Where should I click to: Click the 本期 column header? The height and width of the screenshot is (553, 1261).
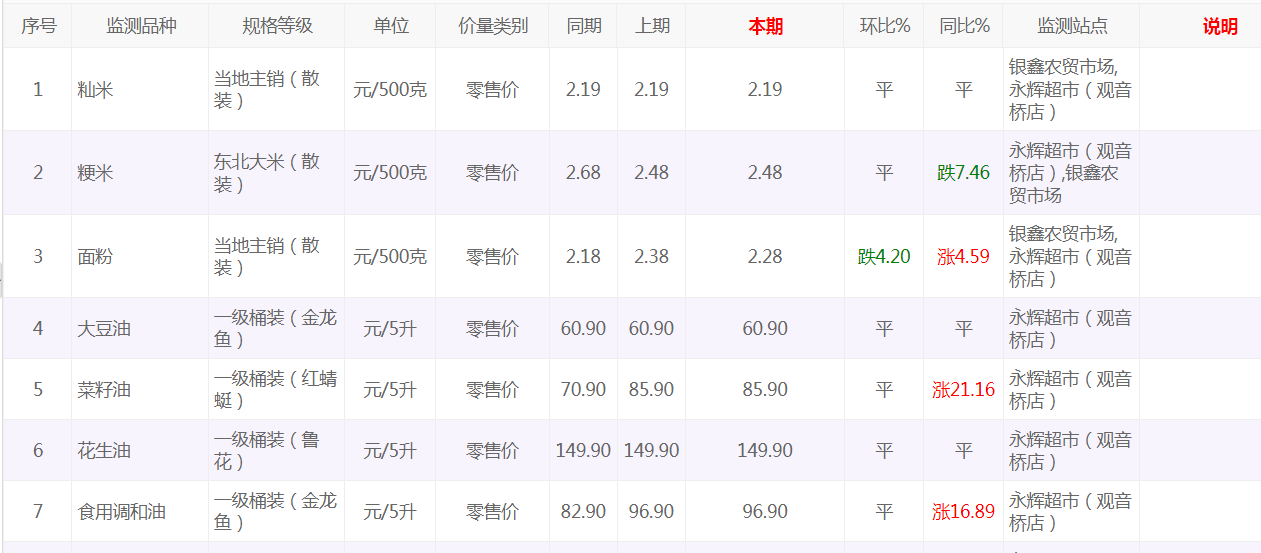point(765,27)
